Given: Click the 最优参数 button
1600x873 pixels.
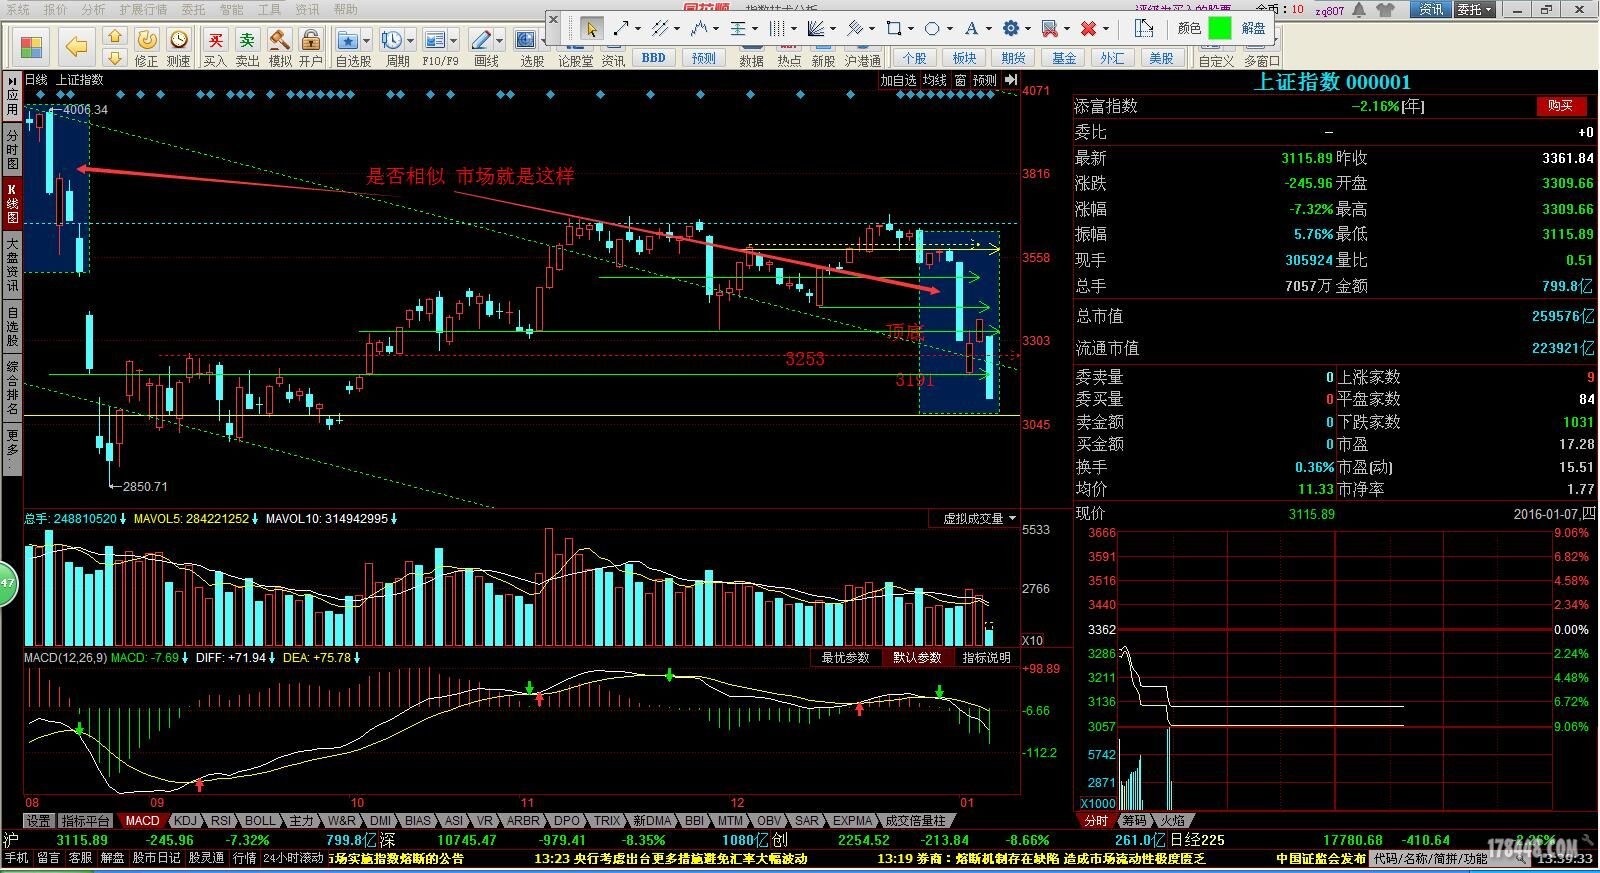Looking at the screenshot, I should coord(845,658).
